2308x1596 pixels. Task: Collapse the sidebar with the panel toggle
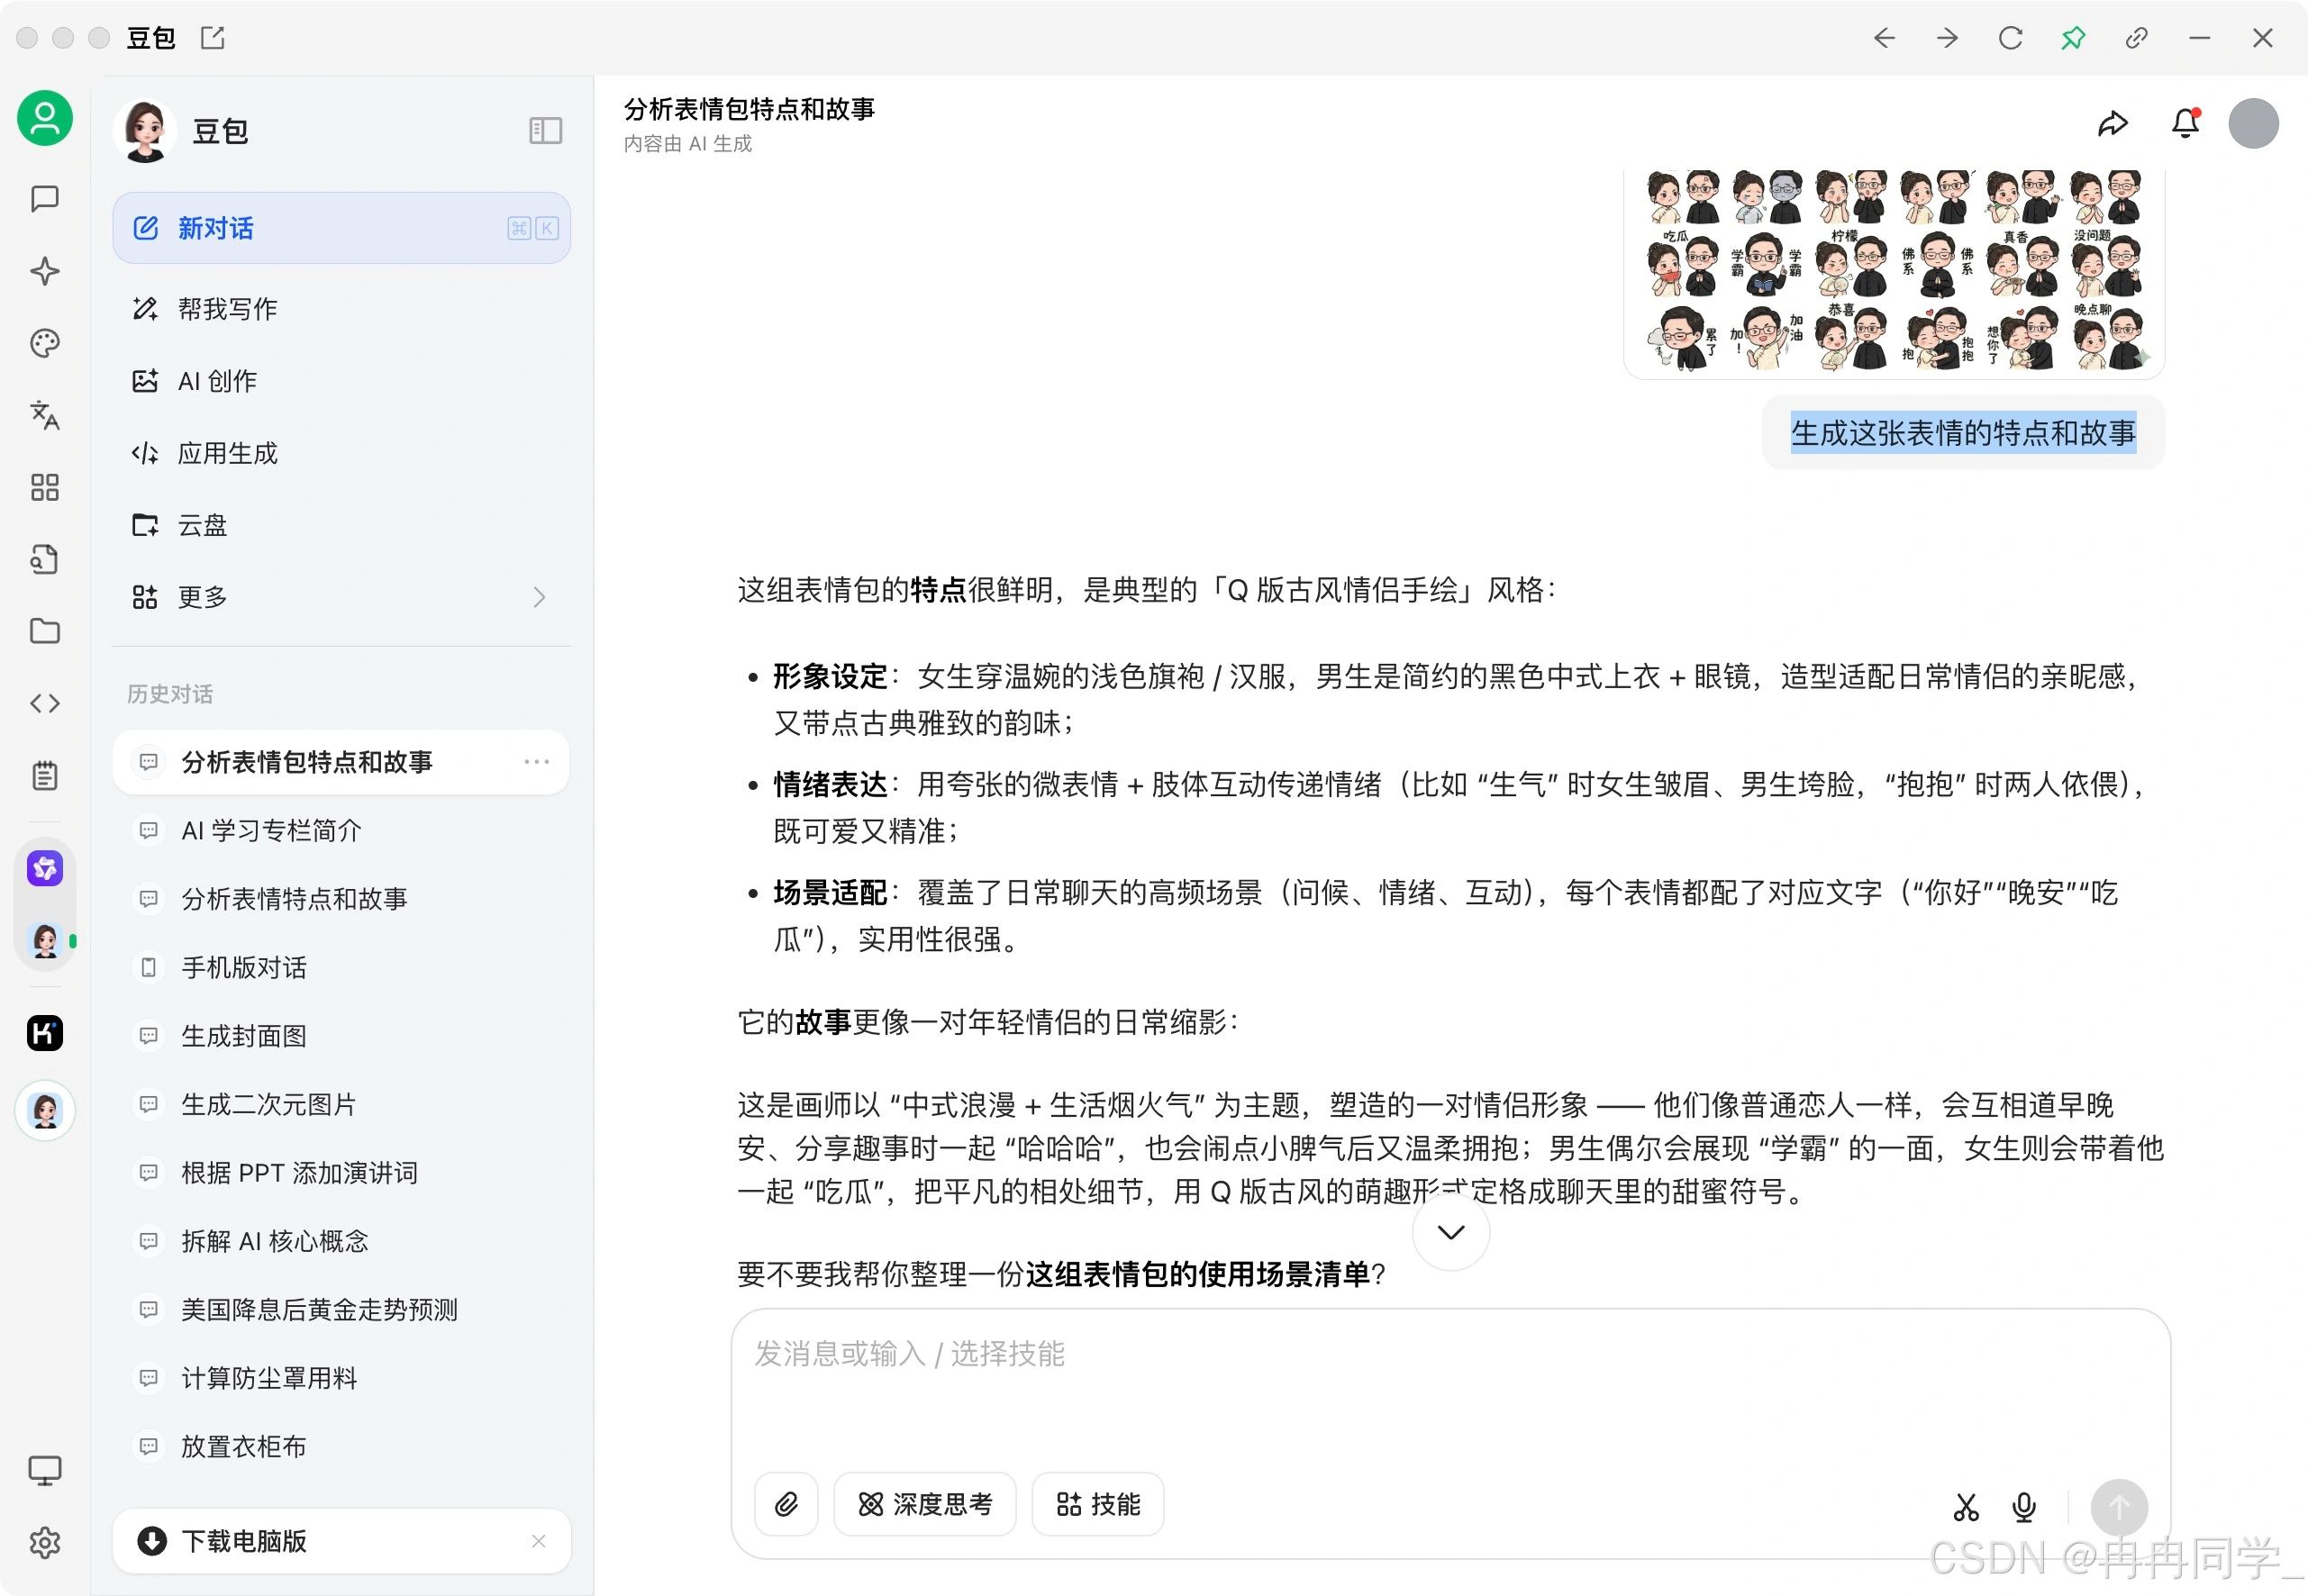pos(545,130)
